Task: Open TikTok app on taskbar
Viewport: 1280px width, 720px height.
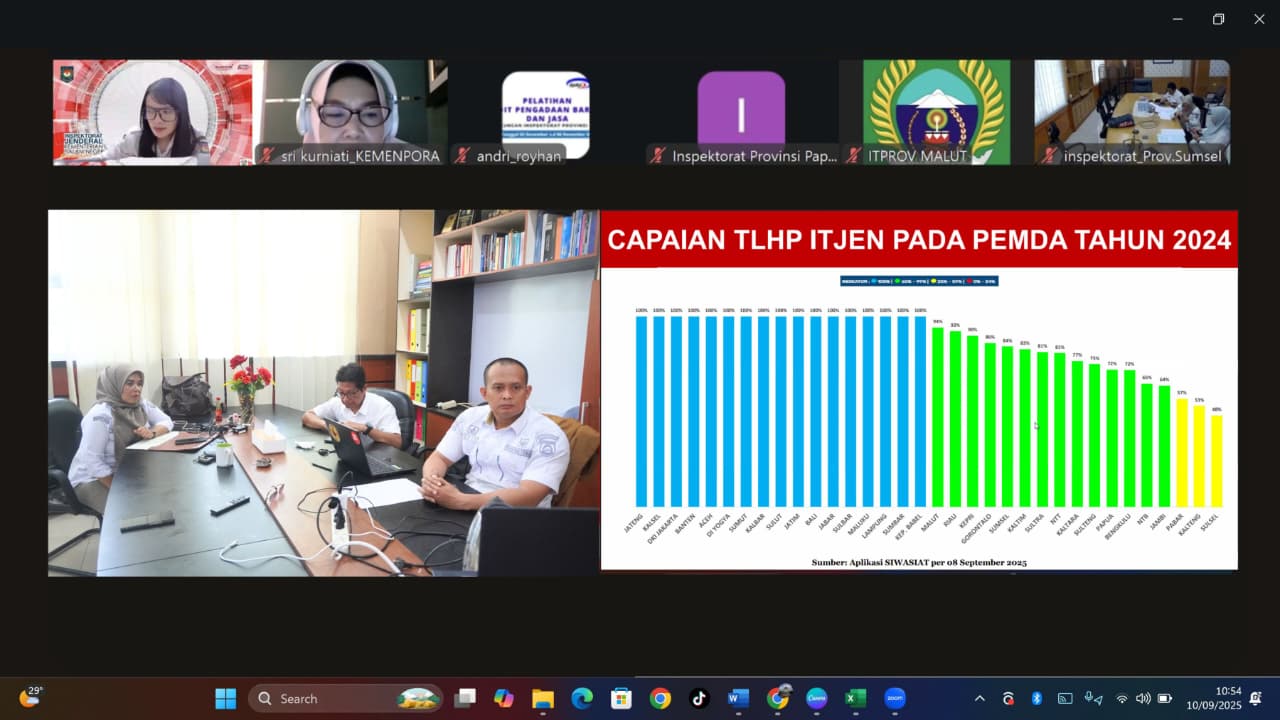Action: [x=698, y=698]
